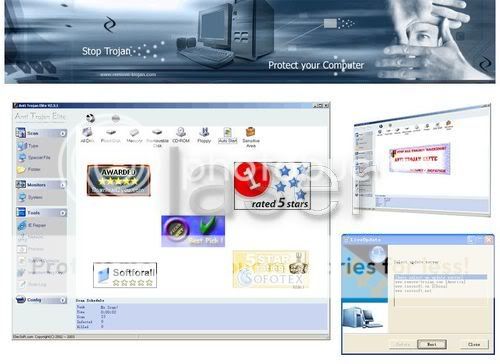Image resolution: width=500 pixels, height=364 pixels.
Task: Click the Sensitive Area briefcase icon
Action: coord(250,132)
